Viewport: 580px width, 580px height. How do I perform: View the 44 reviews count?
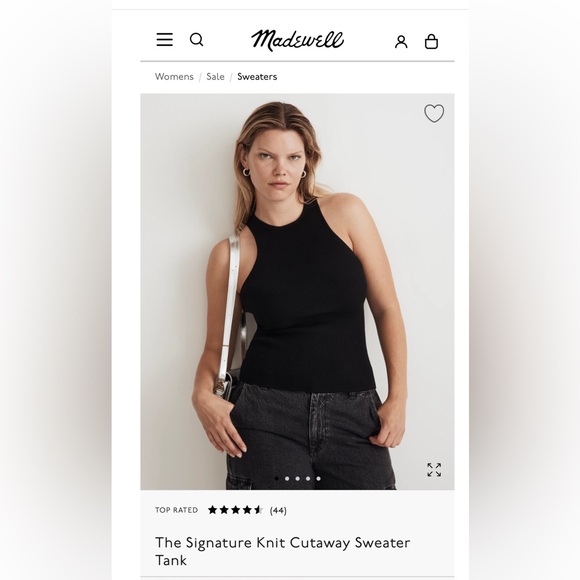(278, 510)
